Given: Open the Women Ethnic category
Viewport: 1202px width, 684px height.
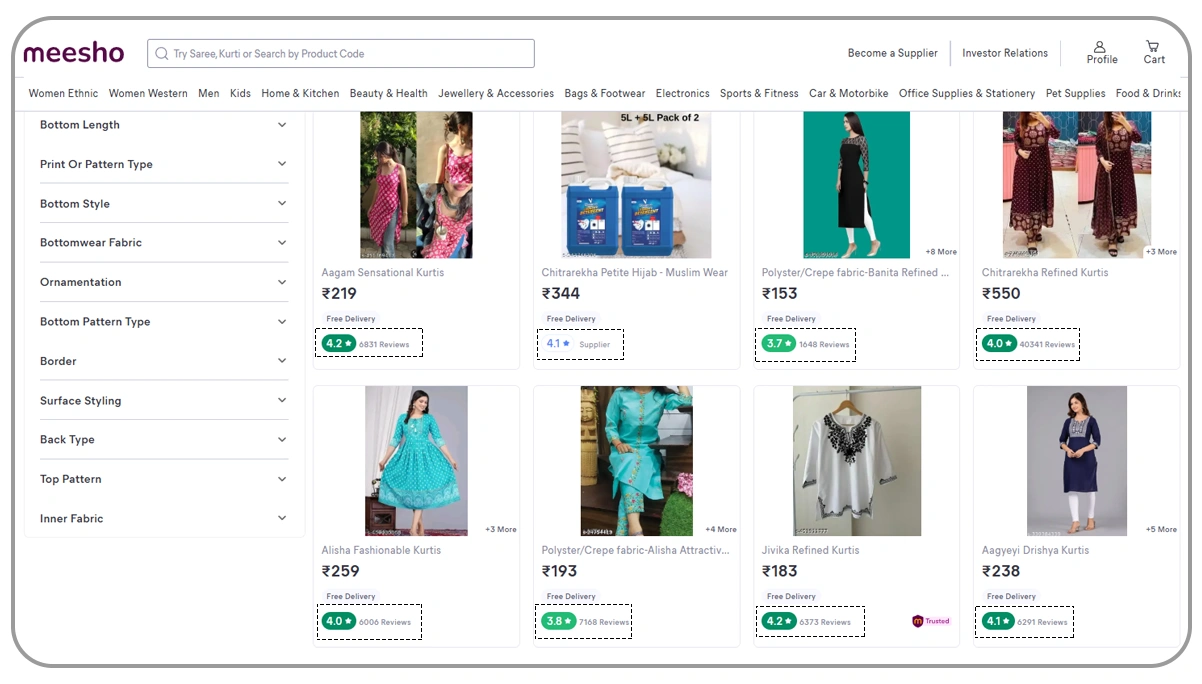Looking at the screenshot, I should tap(62, 93).
